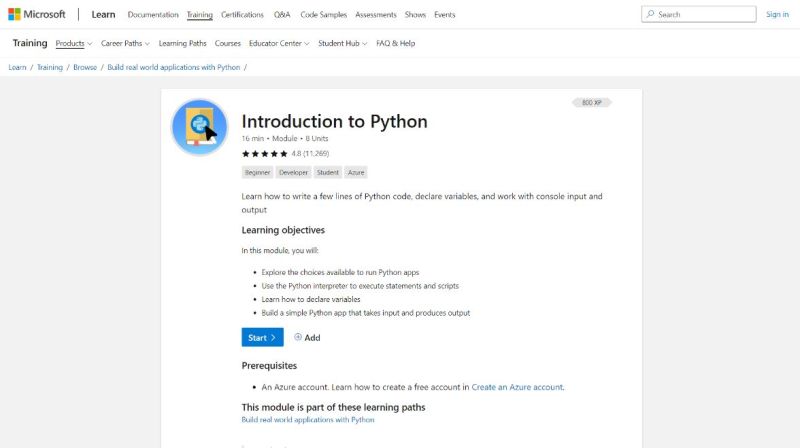Click the Introduction to Python module badge
Viewport: 800px width, 448px height.
tap(199, 127)
